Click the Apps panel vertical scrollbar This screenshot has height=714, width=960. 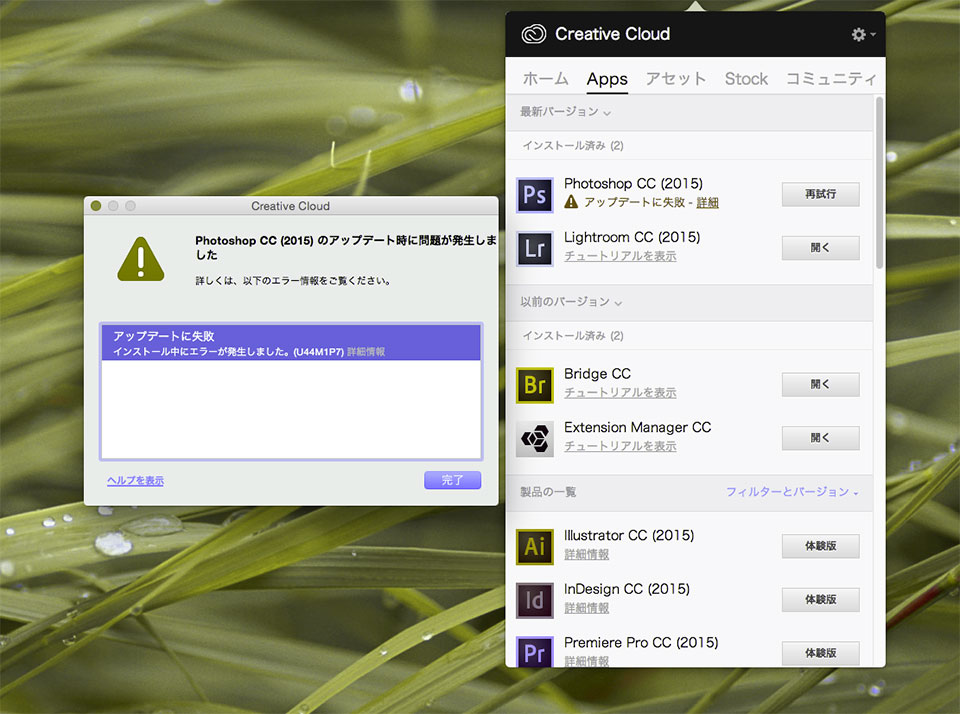(879, 182)
